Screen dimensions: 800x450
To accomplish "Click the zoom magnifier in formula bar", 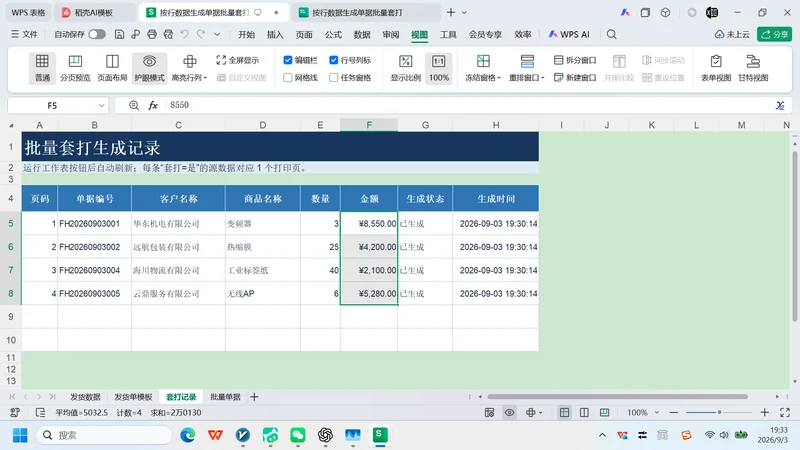I will pyautogui.click(x=134, y=105).
